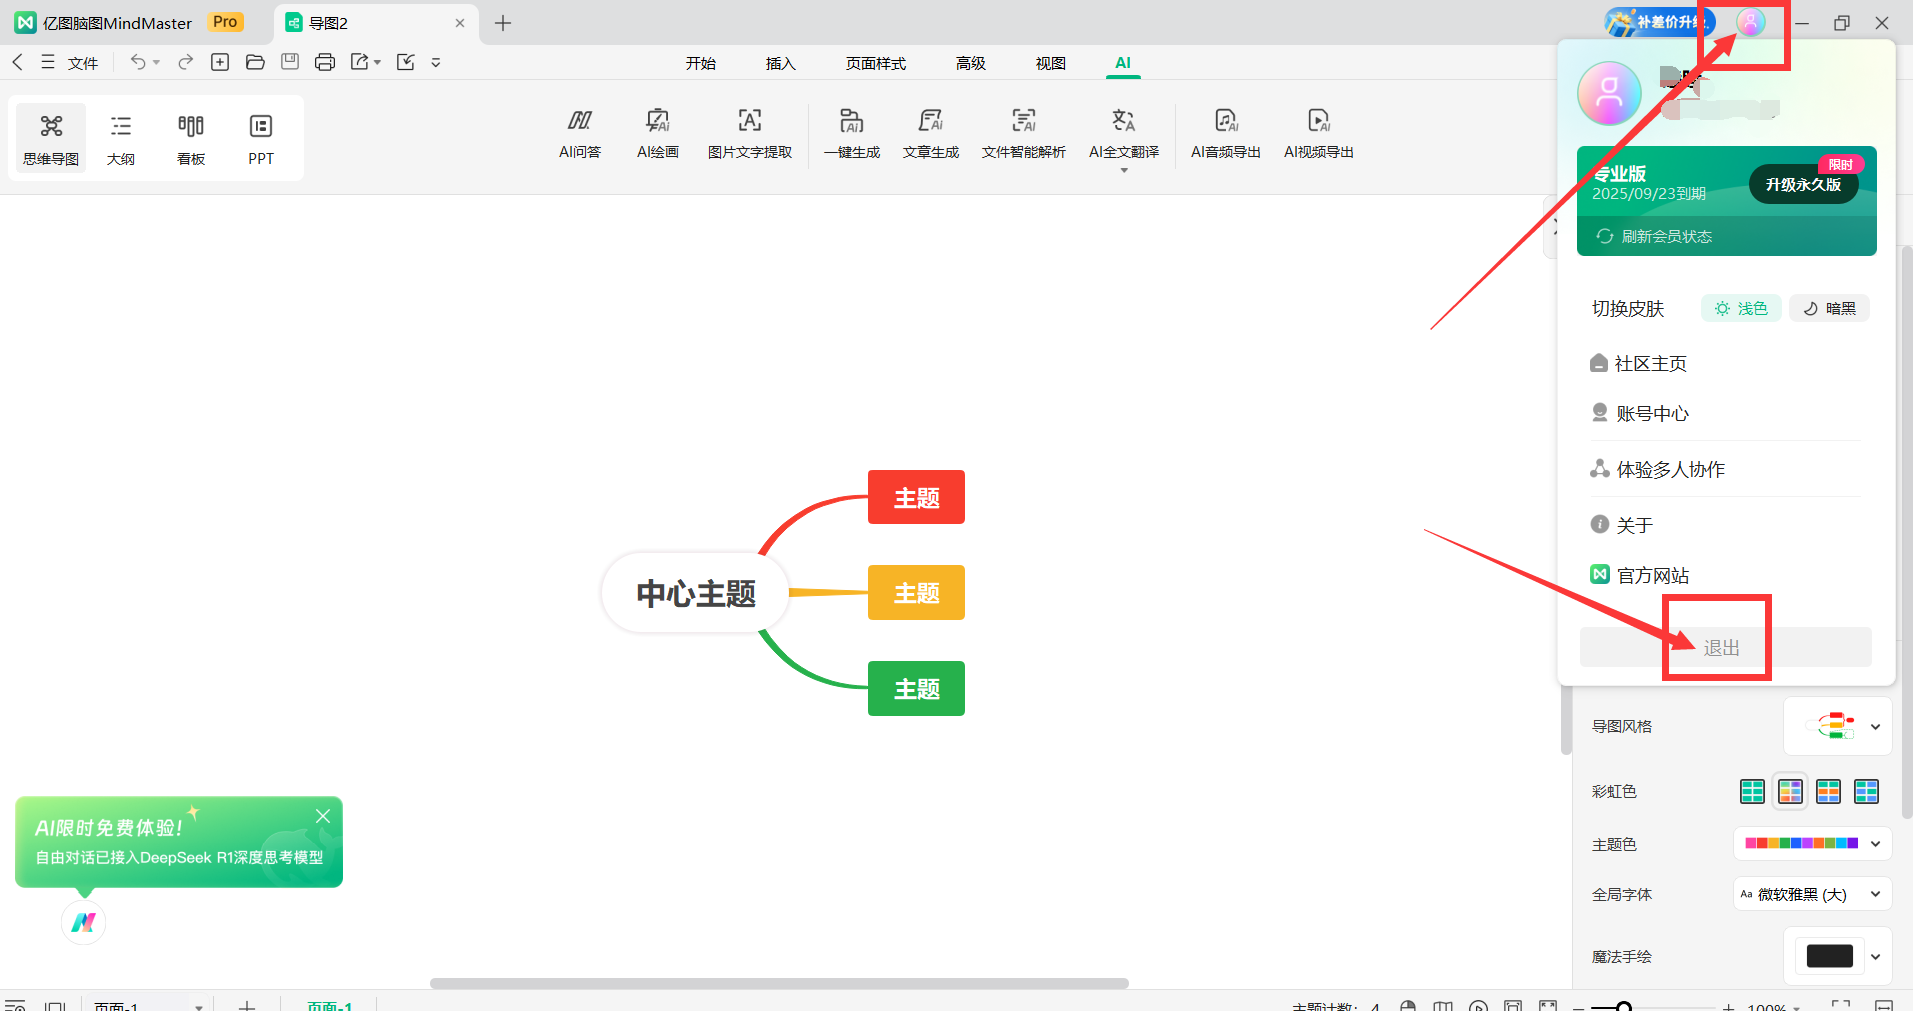Open the 全局字体 font dropdown
The height and width of the screenshot is (1011, 1913).
(x=1812, y=894)
